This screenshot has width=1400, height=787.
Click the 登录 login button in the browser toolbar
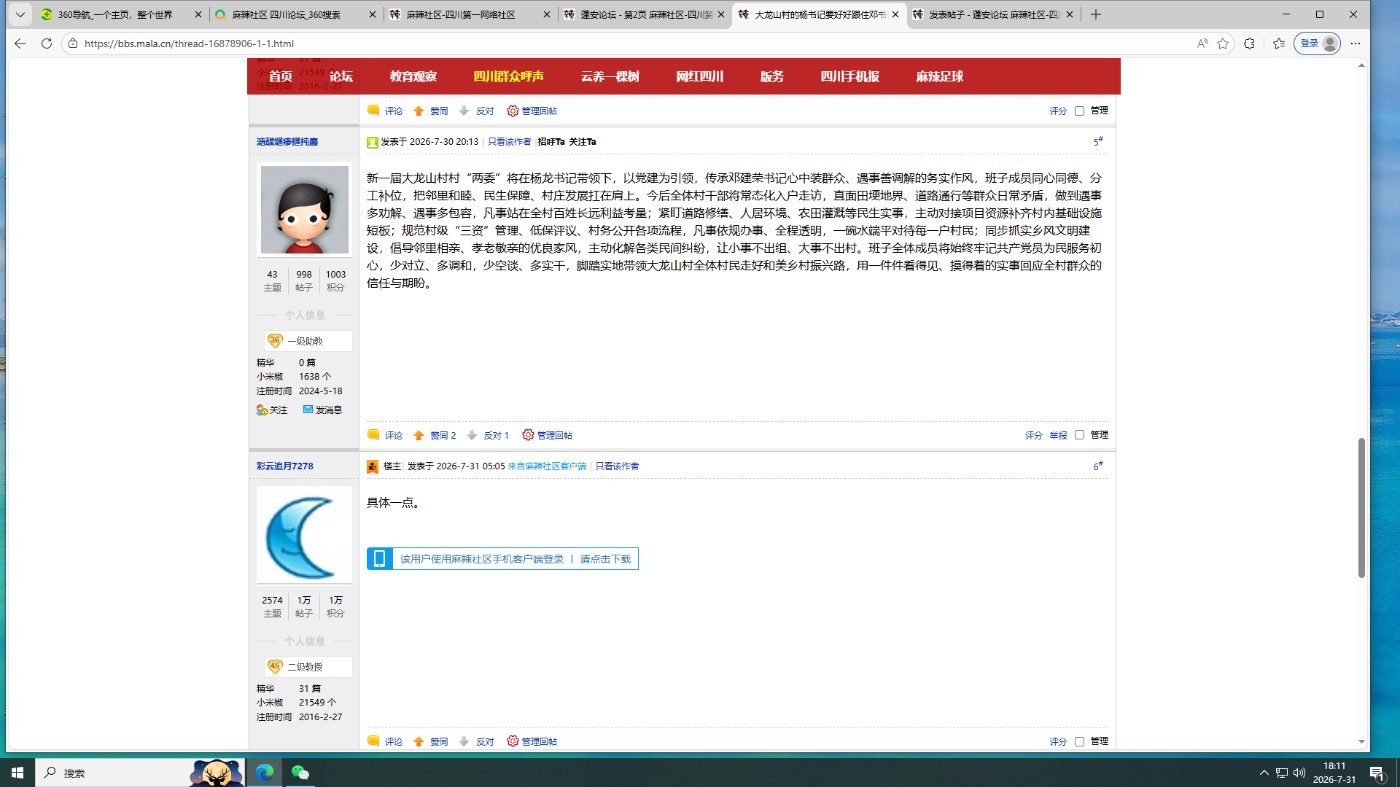[1318, 44]
